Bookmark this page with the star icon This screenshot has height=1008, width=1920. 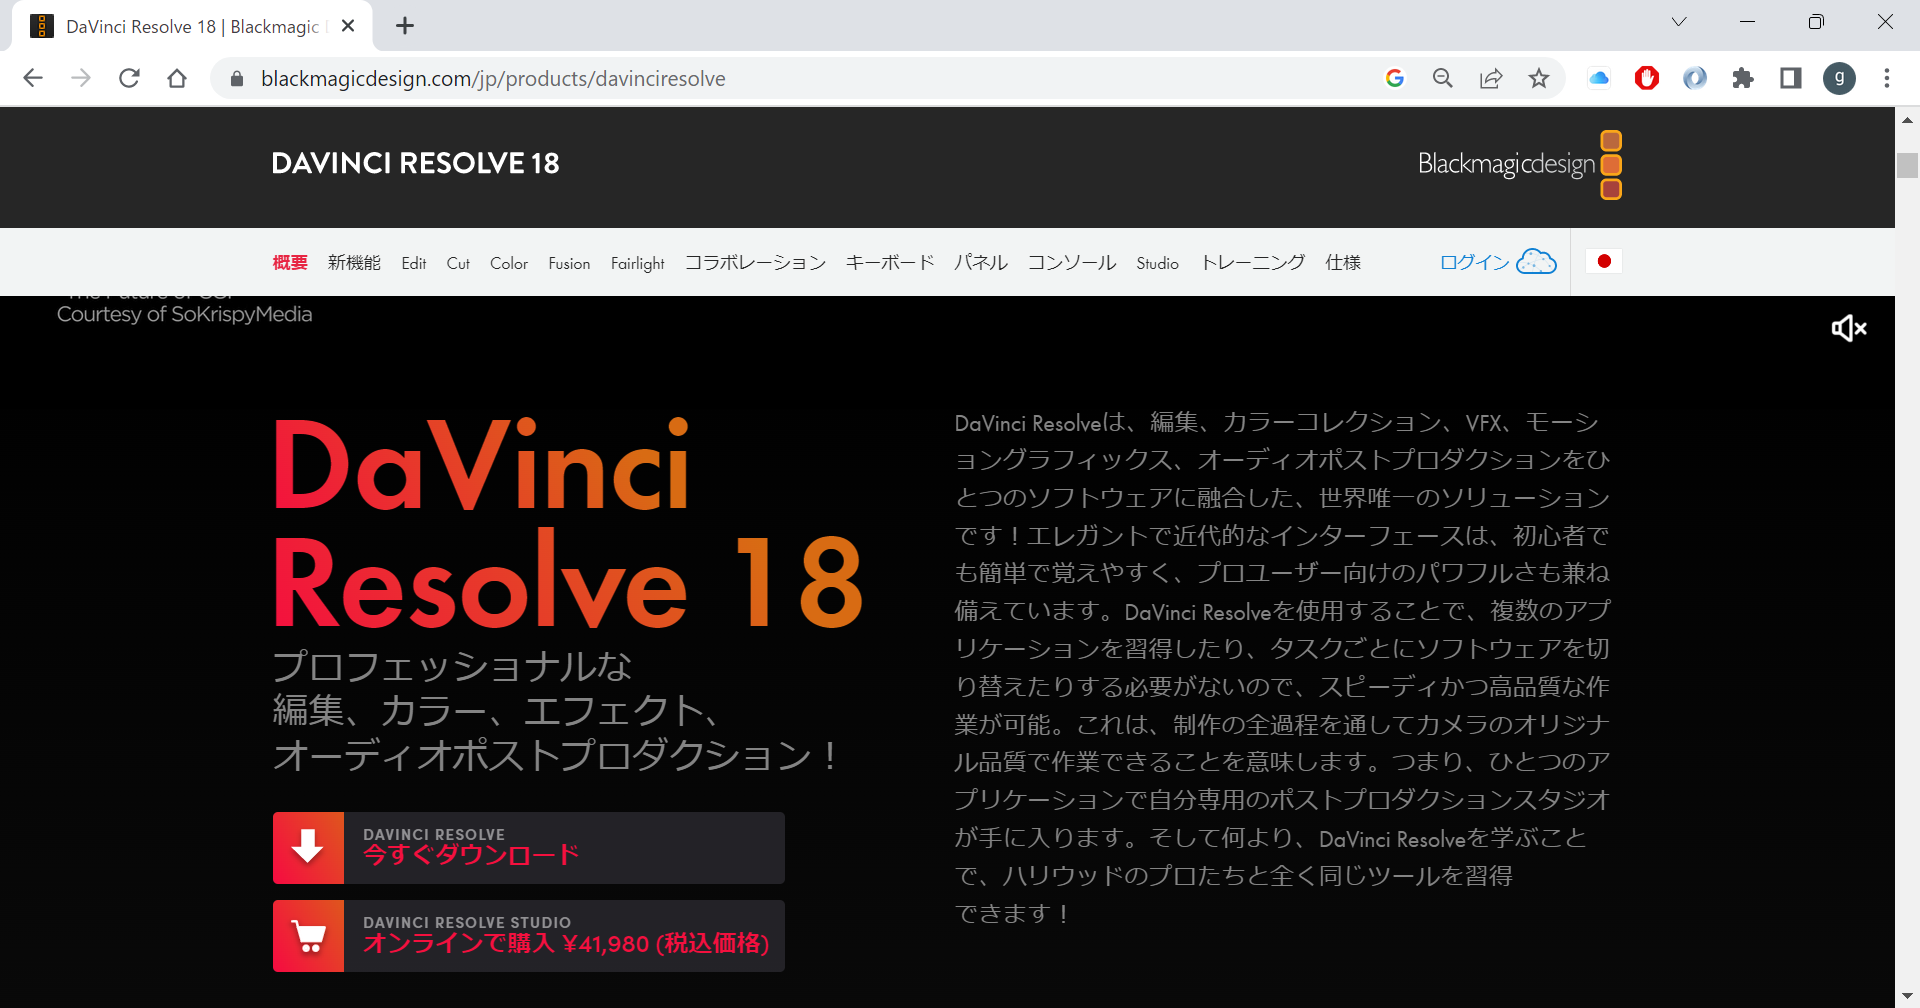click(x=1538, y=79)
